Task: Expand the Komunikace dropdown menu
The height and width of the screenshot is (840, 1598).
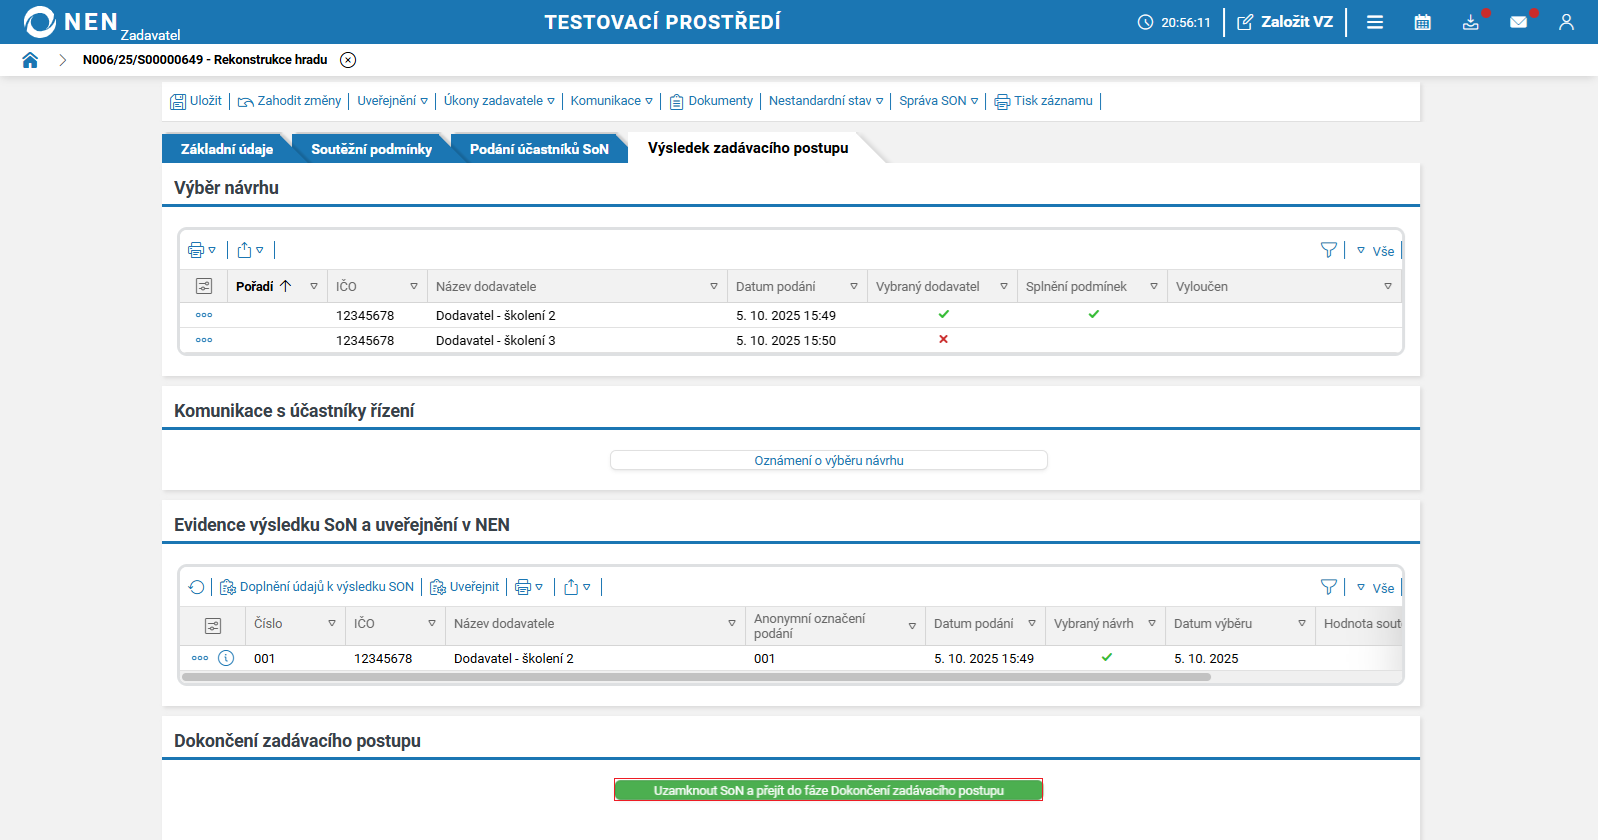Action: tap(611, 101)
